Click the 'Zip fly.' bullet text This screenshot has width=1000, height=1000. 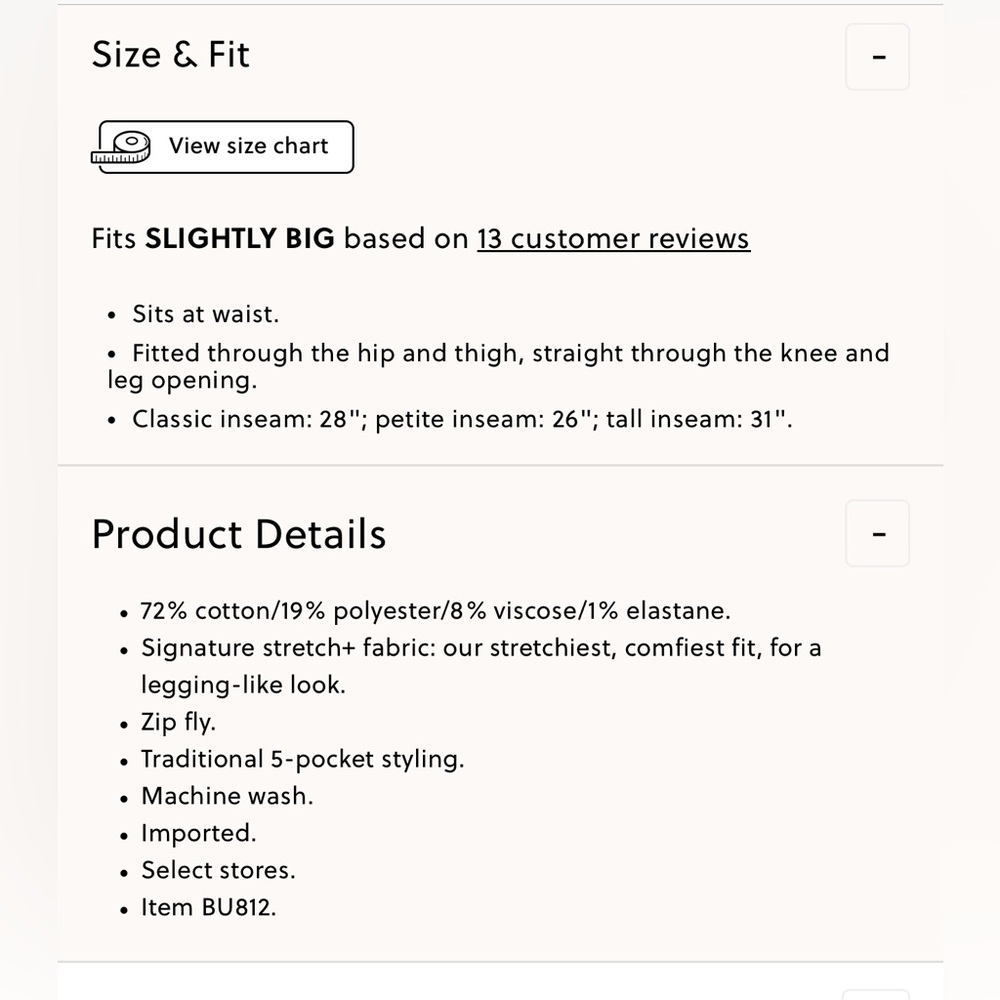point(178,723)
